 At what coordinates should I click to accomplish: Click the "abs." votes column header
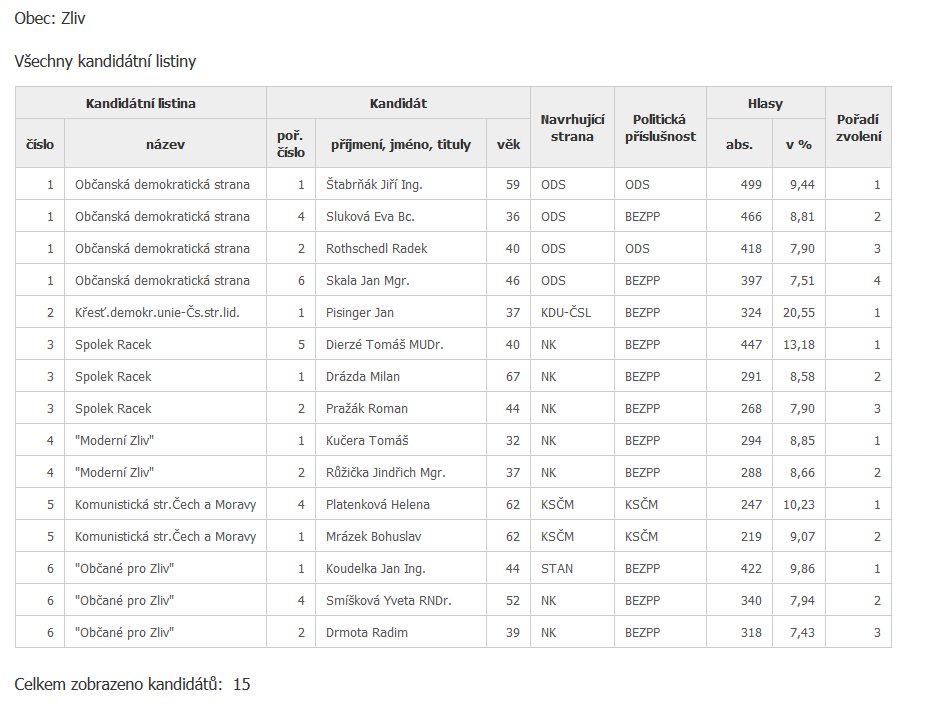(x=739, y=144)
